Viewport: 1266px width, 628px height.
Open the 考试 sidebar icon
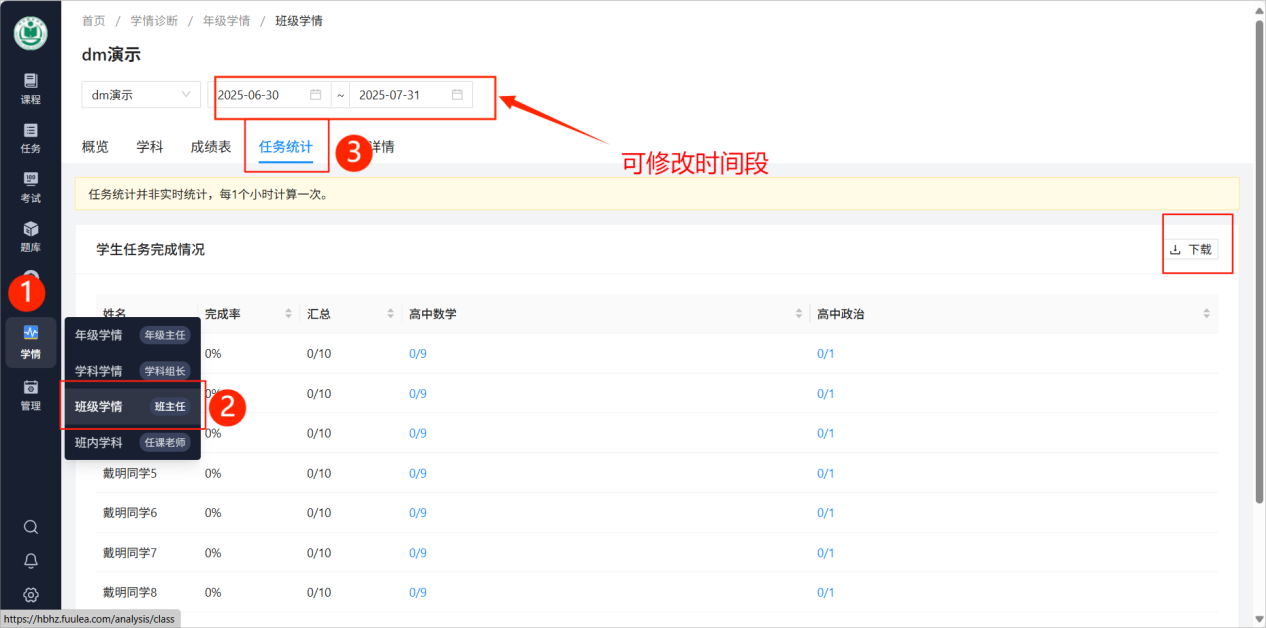(31, 187)
